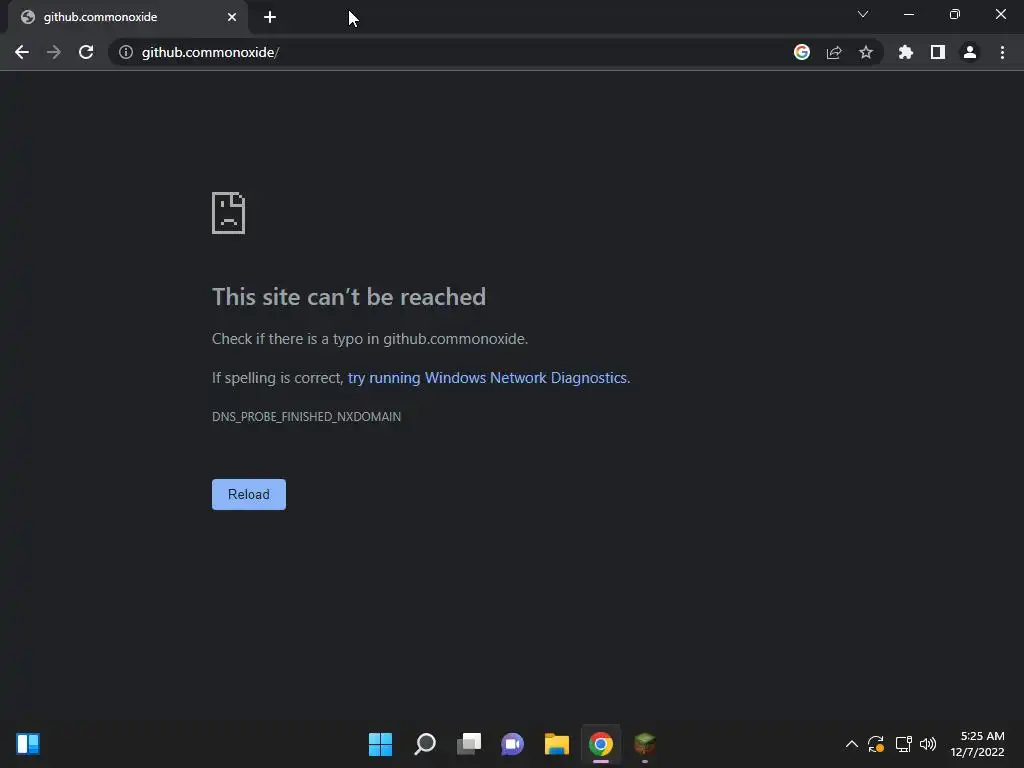Image resolution: width=1024 pixels, height=768 pixels.
Task: Open the tab search chevron
Action: (863, 14)
